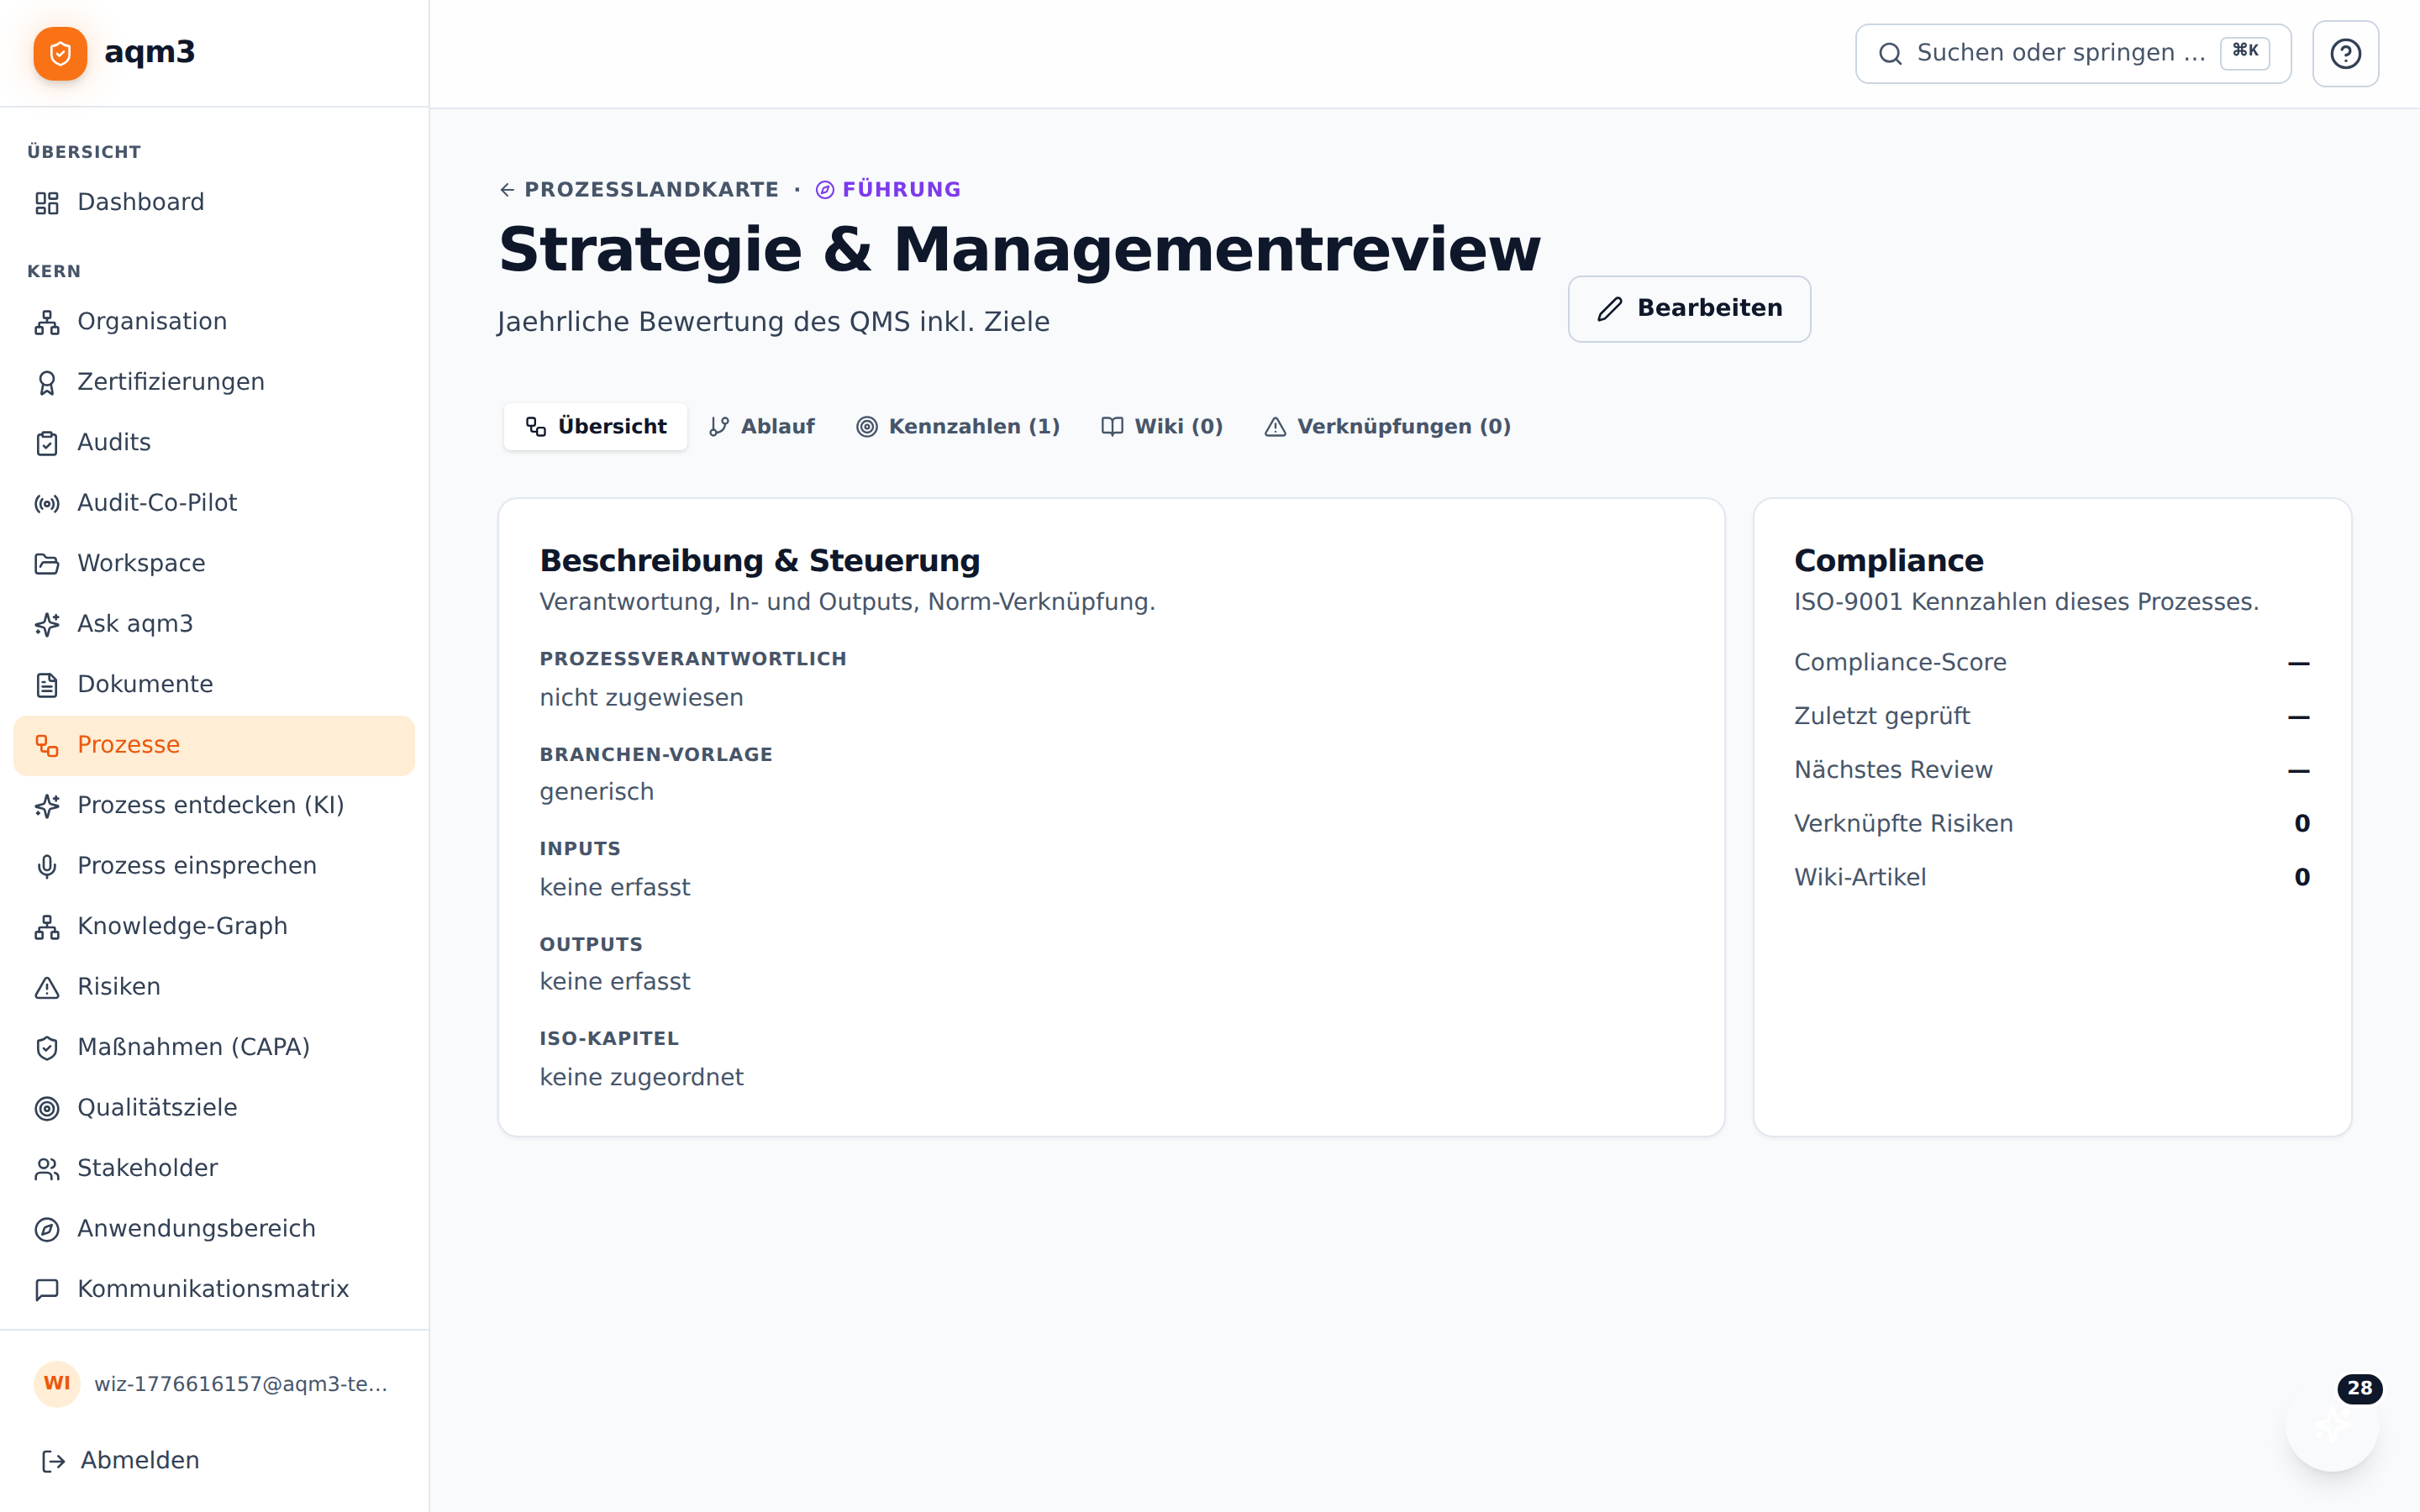Select Prozesse in the sidebar
This screenshot has width=2420, height=1512.
[x=214, y=746]
